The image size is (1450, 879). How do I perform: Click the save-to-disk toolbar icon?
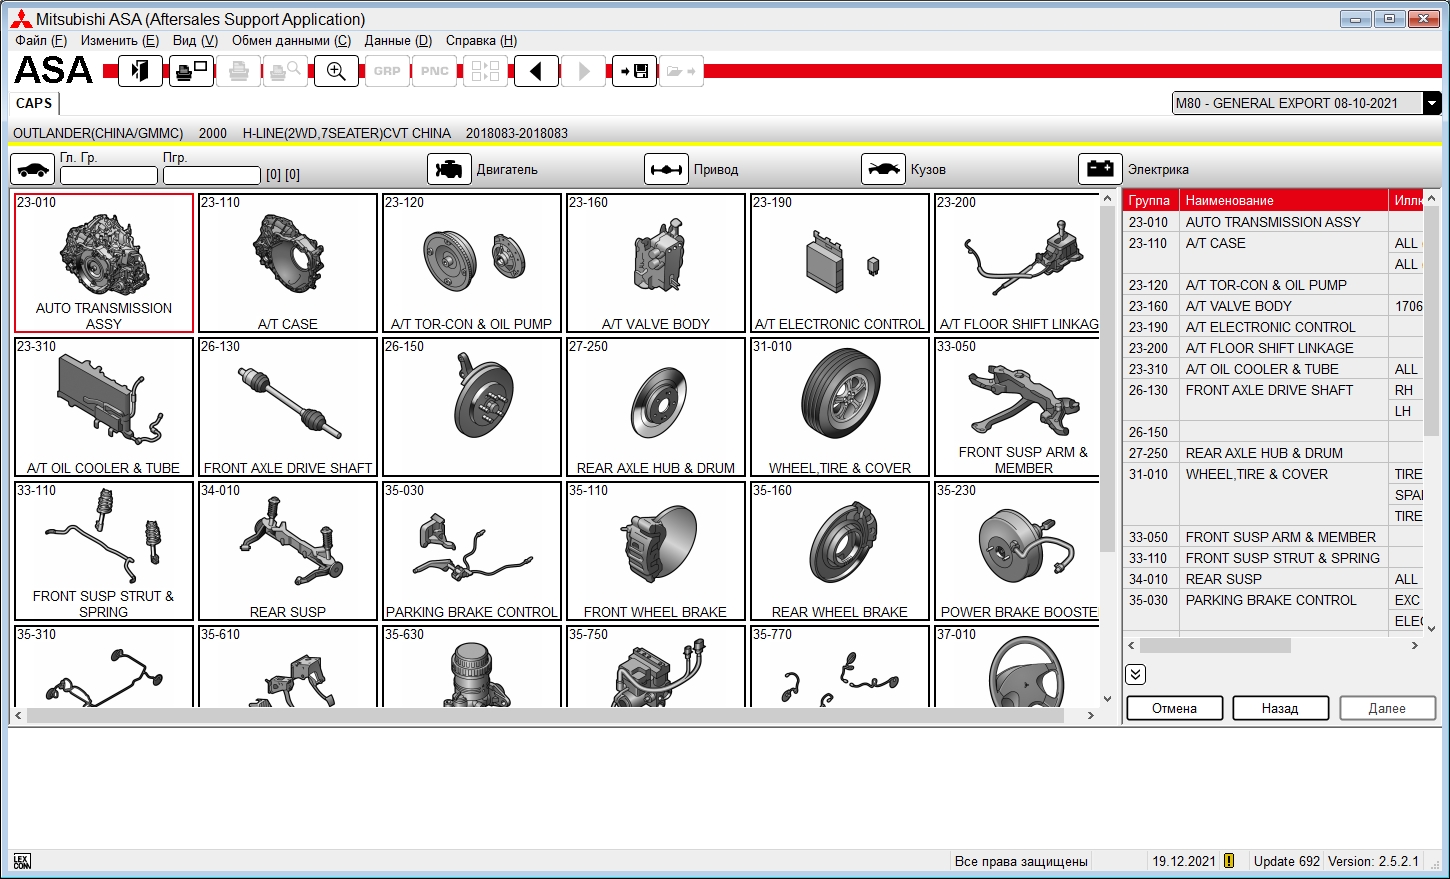tap(634, 71)
